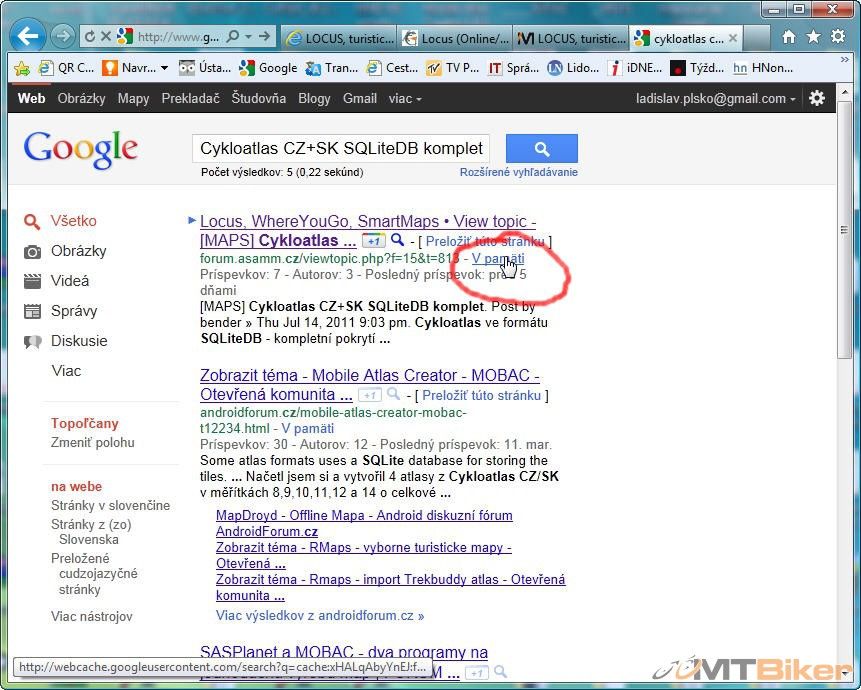Screen dimensions: 861x690
Task: Close the cykloatlas browser tab
Action: point(734,39)
